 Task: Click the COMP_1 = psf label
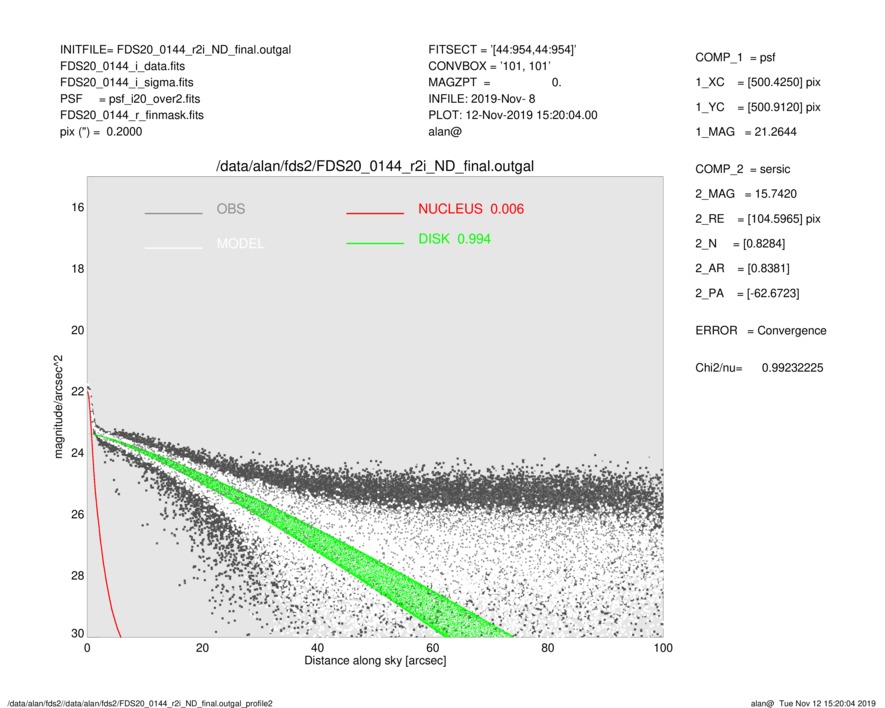(735, 58)
